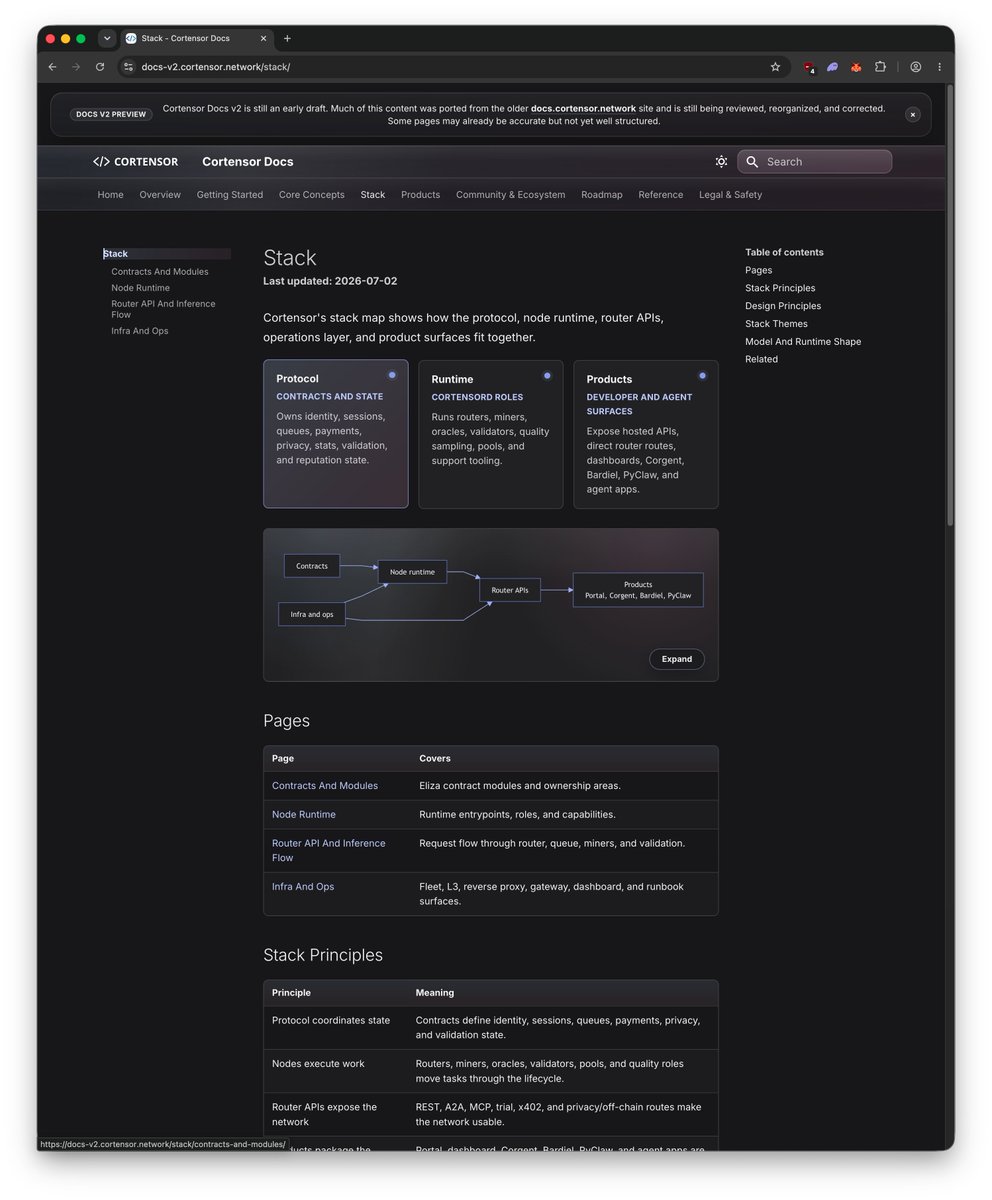Toggle the light/dark theme sun icon
Image resolution: width=992 pixels, height=1200 pixels.
[x=721, y=161]
